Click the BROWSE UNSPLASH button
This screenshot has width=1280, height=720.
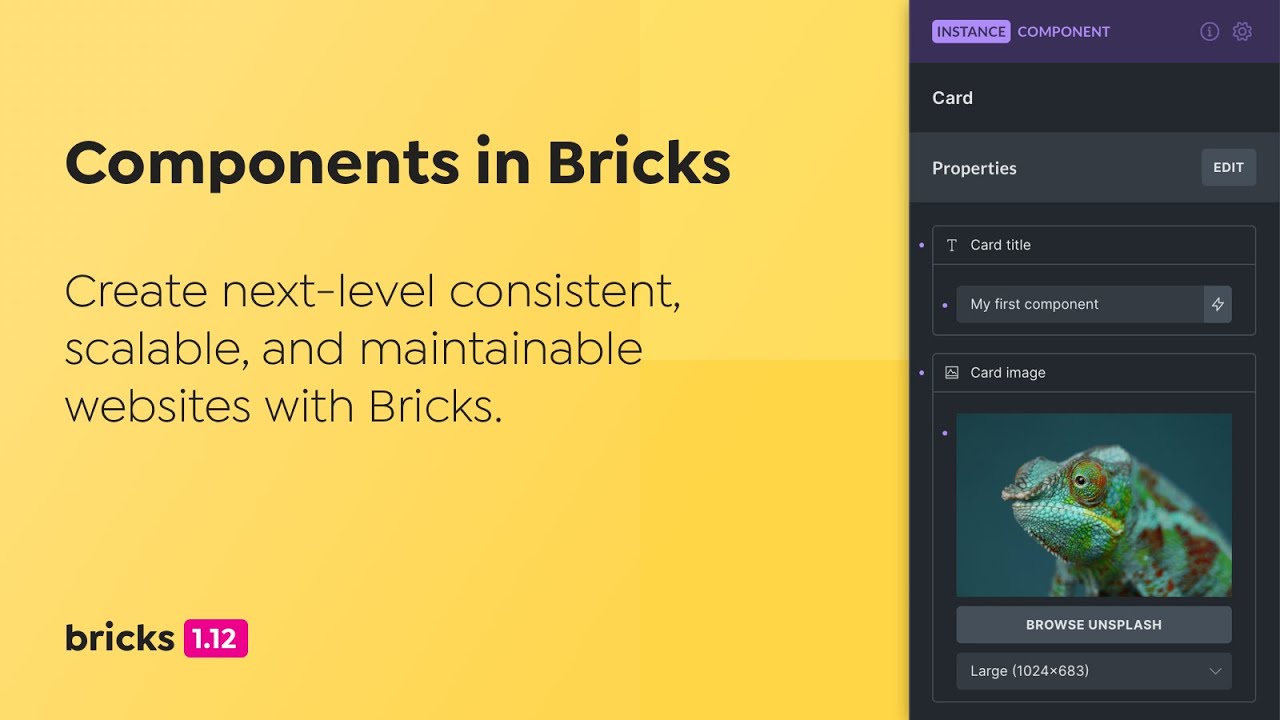tap(1094, 625)
